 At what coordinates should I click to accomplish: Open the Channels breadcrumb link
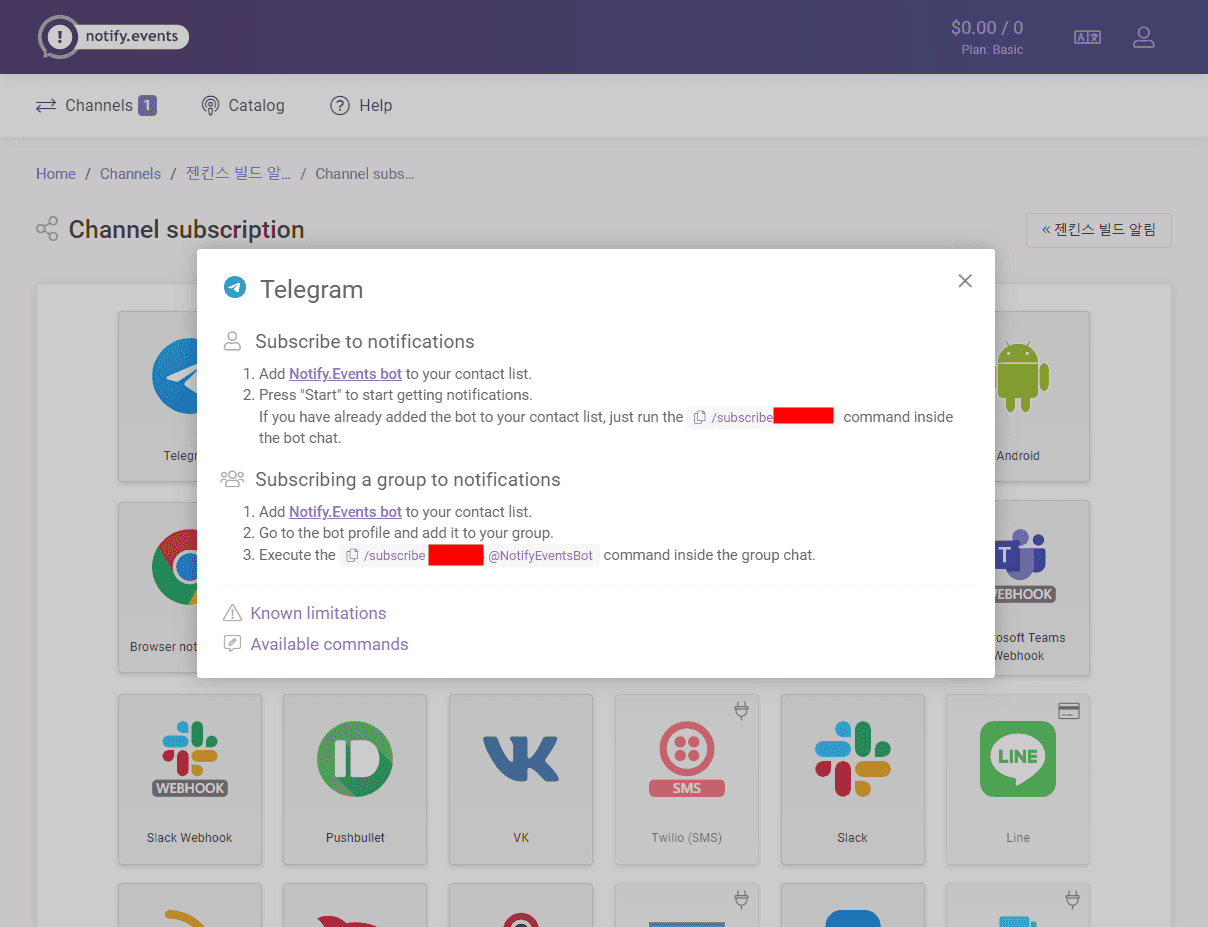(130, 174)
